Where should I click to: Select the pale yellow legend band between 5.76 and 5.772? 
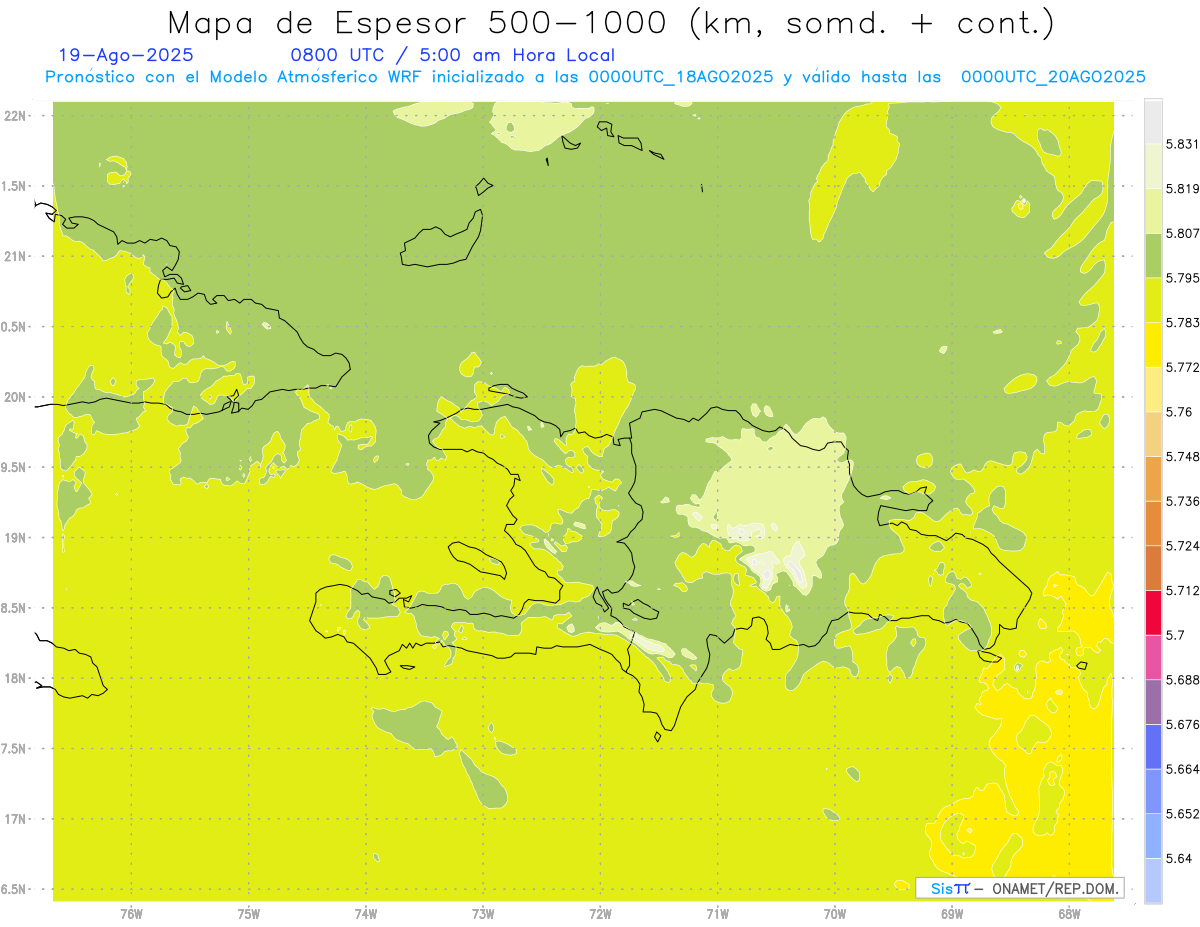point(1153,389)
